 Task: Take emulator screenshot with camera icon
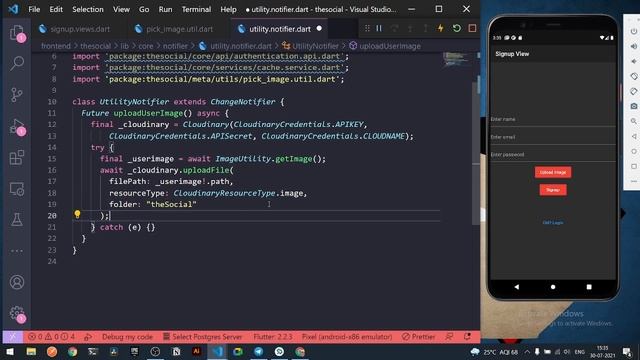[x=633, y=106]
